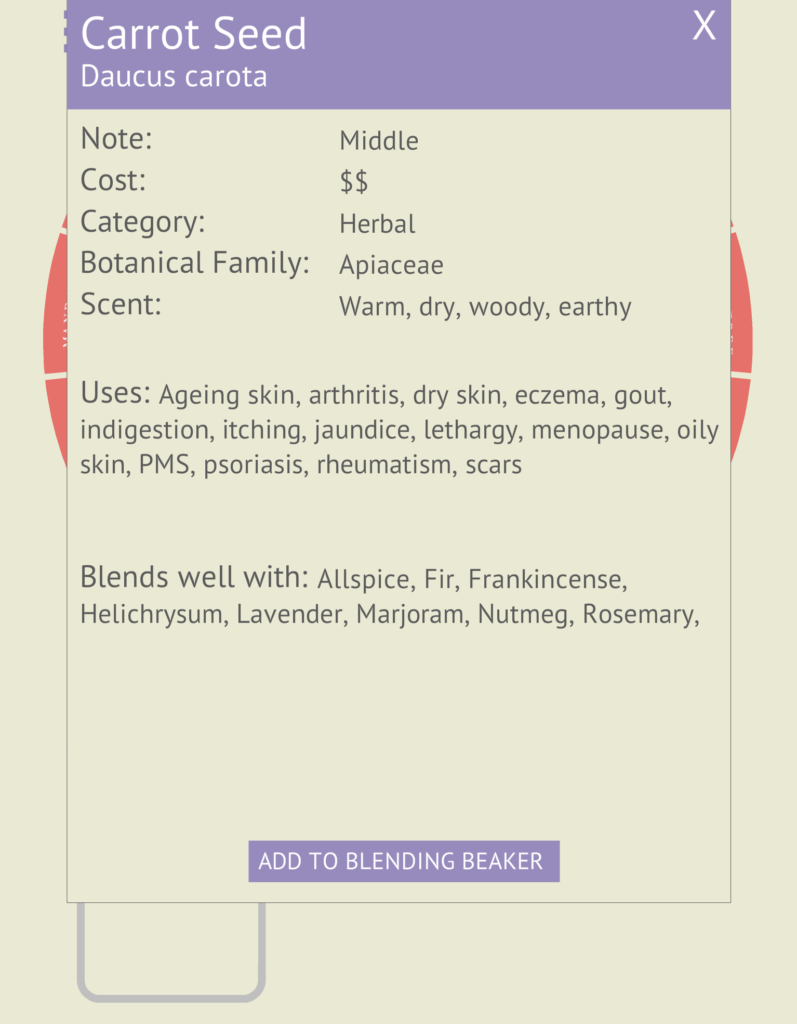Click the Uses heading
This screenshot has width=797, height=1024.
click(x=116, y=393)
